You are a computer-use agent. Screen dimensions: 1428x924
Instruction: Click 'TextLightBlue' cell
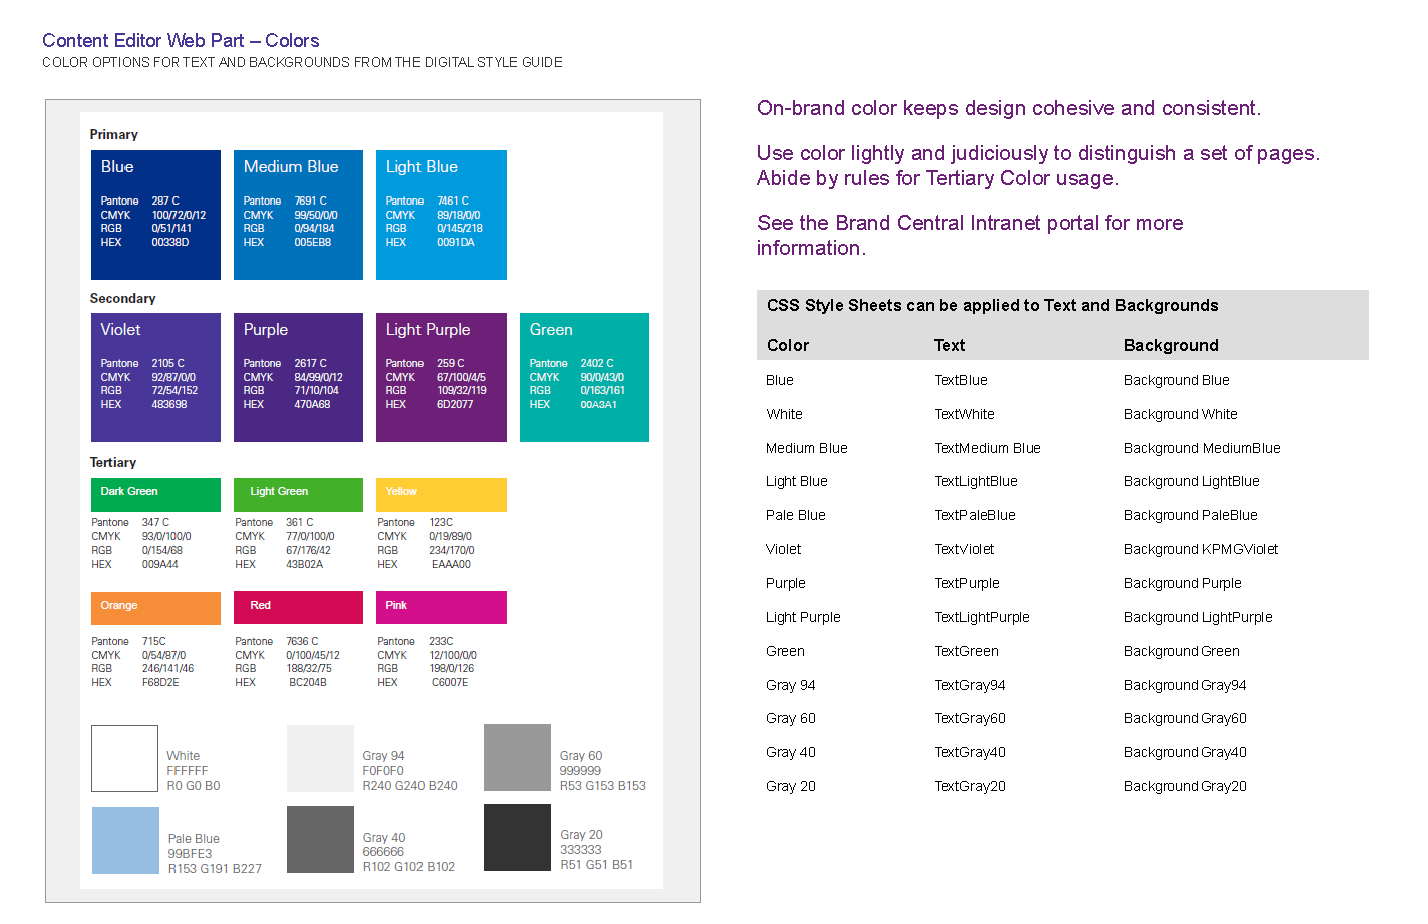click(x=976, y=482)
